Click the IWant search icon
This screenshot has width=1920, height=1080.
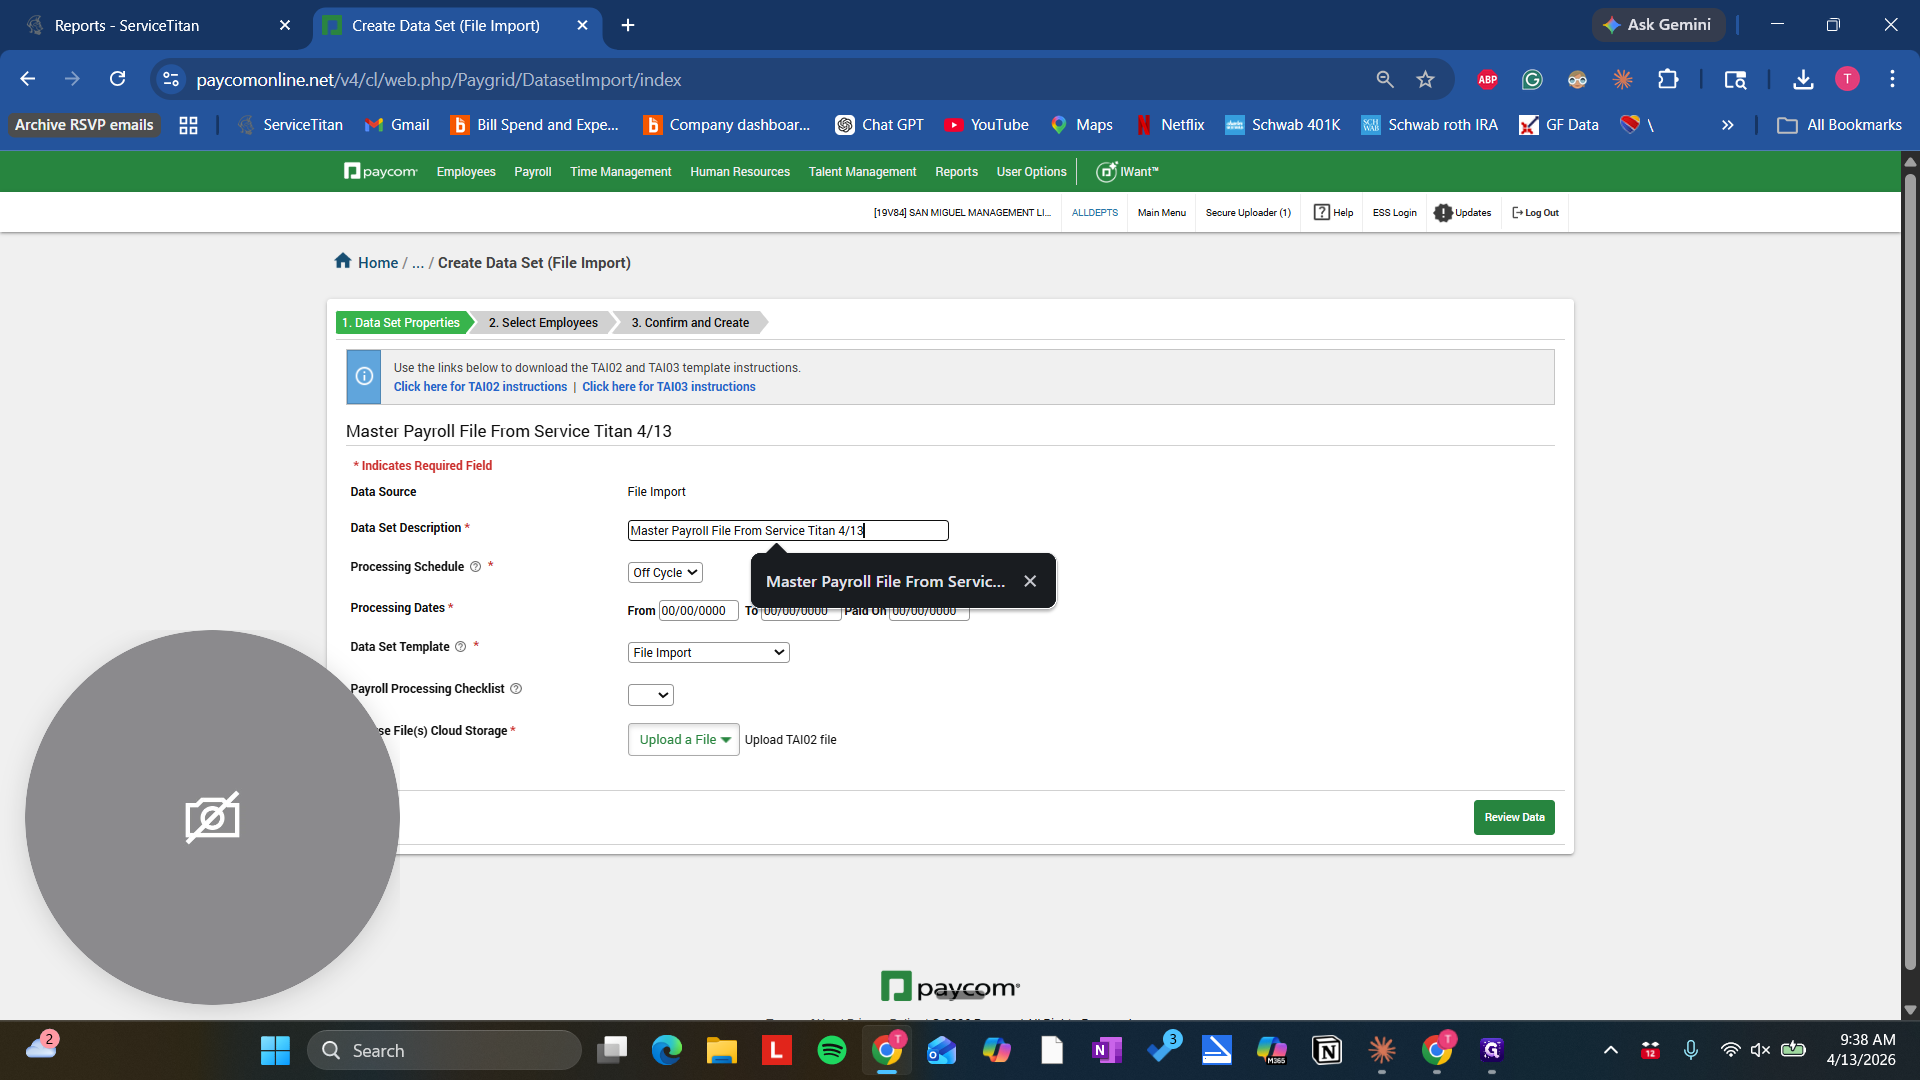pyautogui.click(x=1106, y=172)
